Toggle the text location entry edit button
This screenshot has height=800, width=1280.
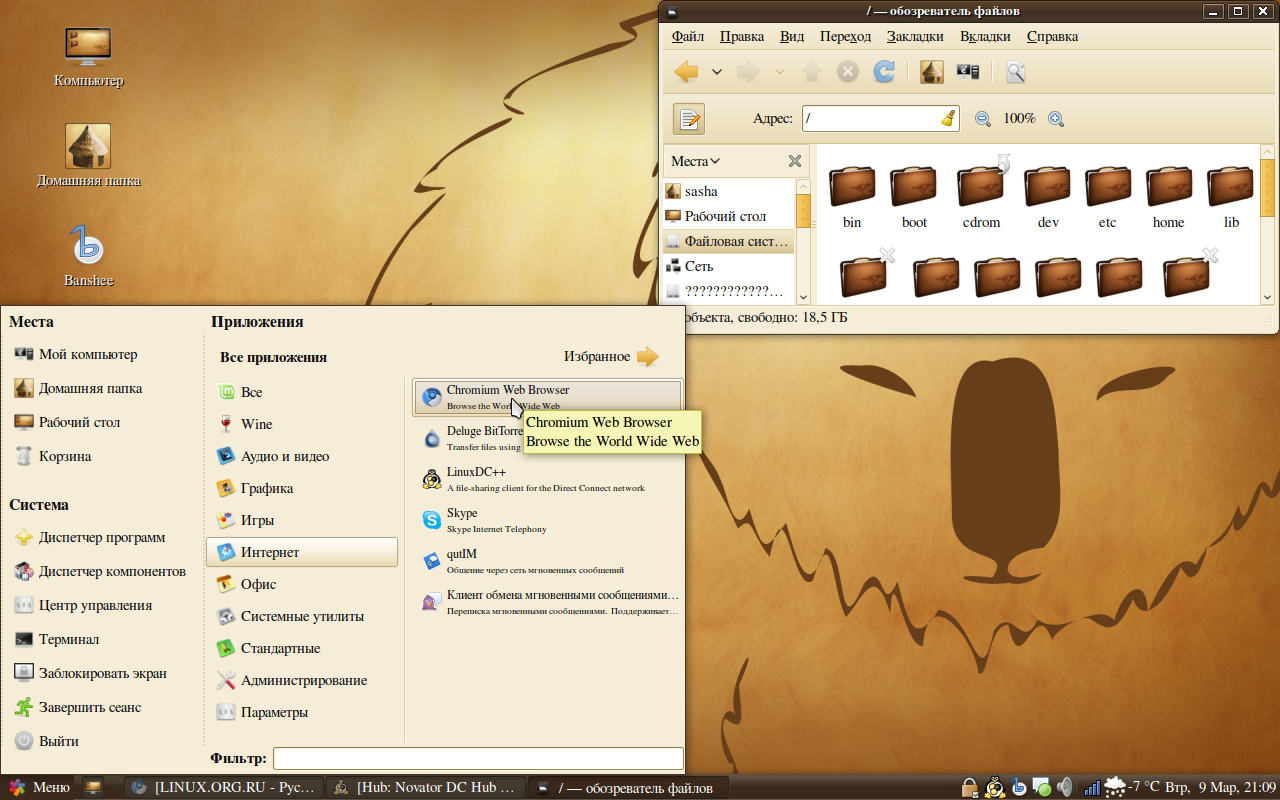[689, 119]
